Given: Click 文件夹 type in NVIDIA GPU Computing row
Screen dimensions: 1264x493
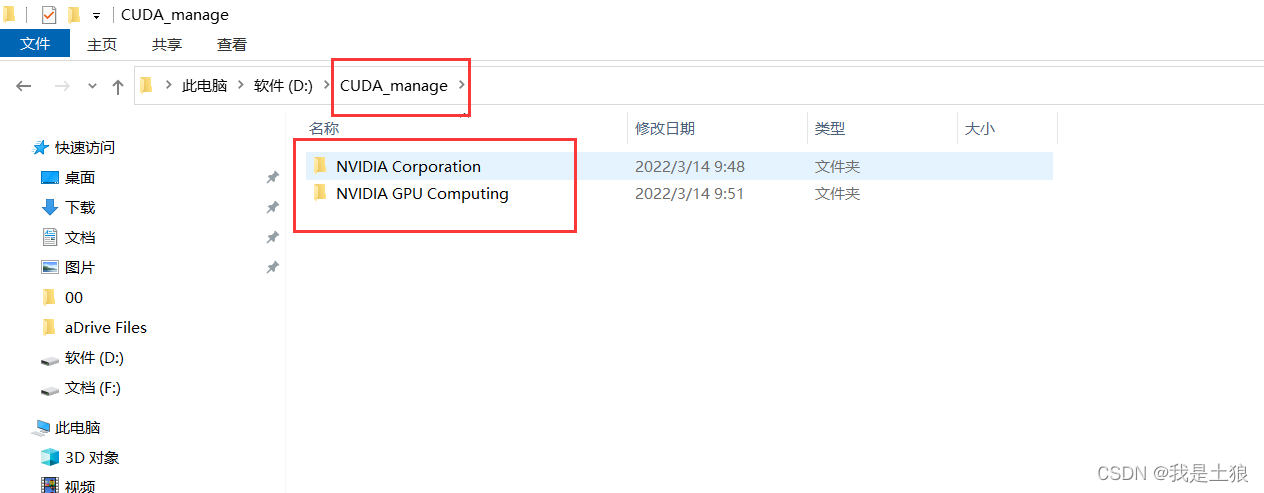Looking at the screenshot, I should pos(837,193).
